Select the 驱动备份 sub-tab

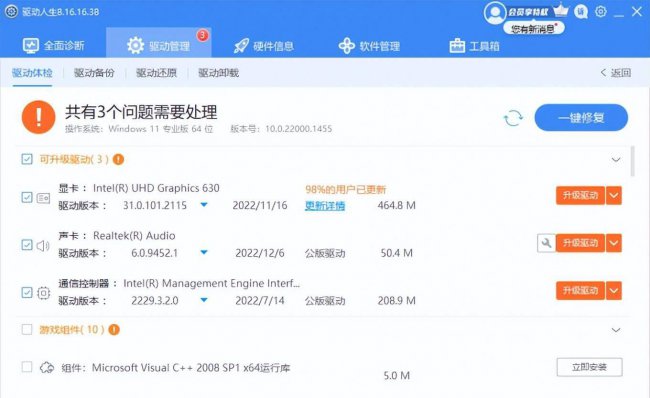pos(94,73)
